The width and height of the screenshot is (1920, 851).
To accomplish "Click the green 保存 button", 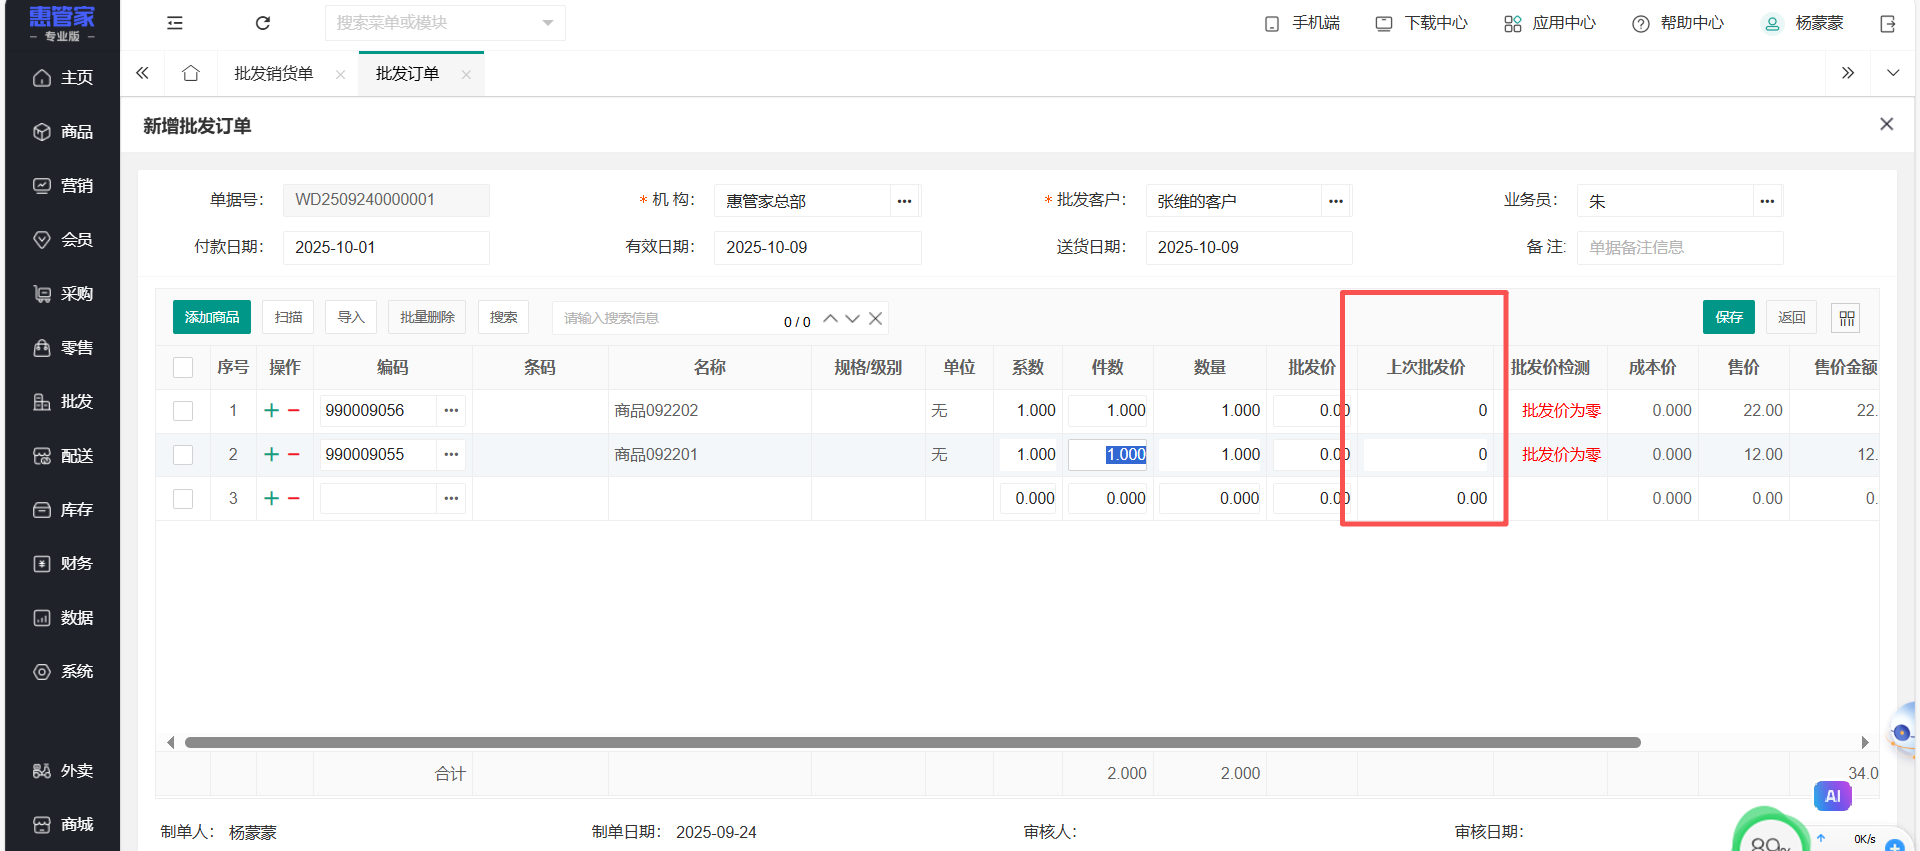I will point(1728,317).
